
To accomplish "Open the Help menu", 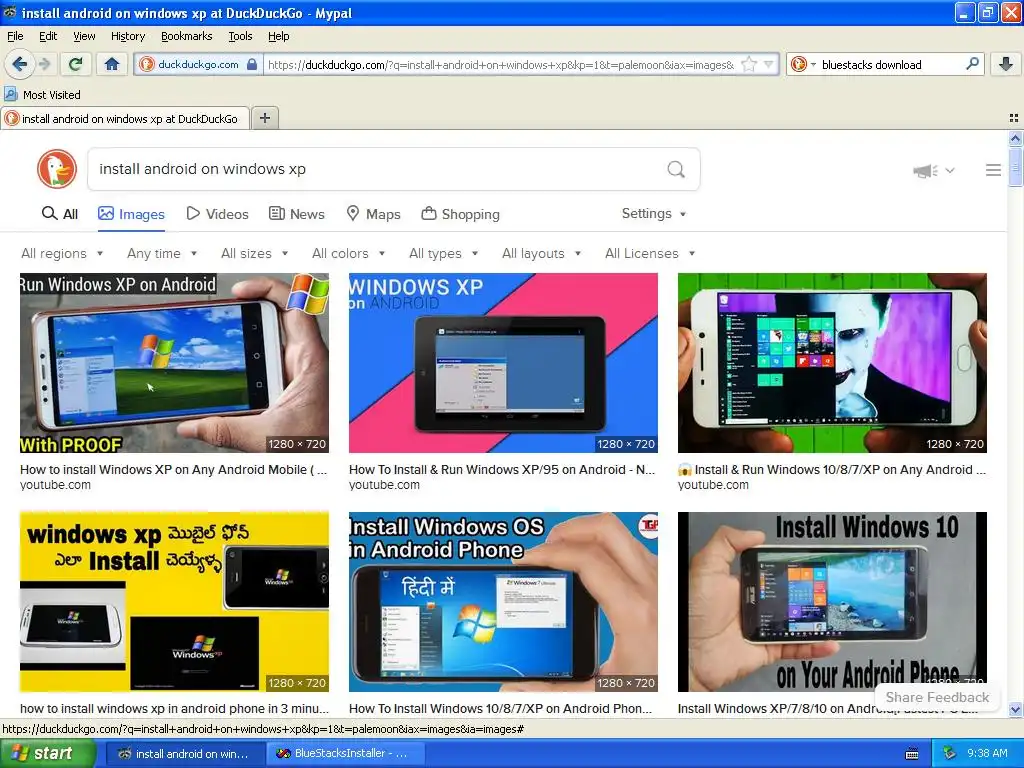I will [278, 37].
